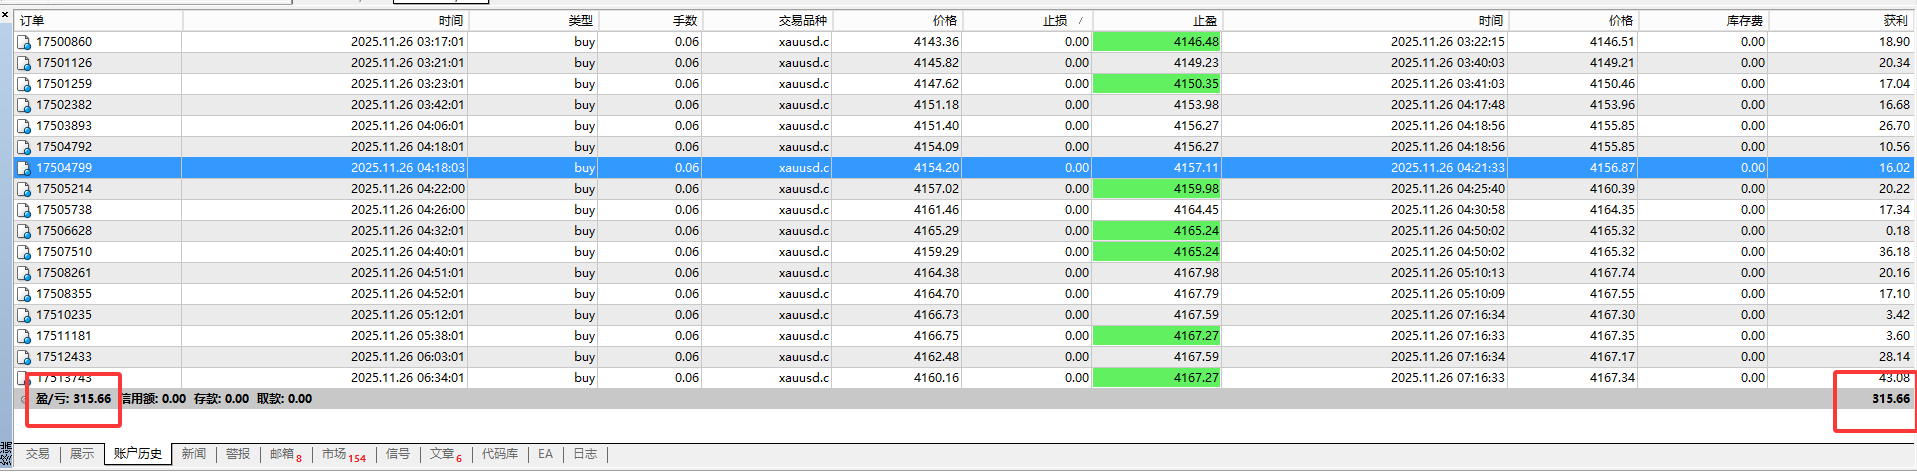Click the profit value 36.18
The width and height of the screenshot is (1917, 472).
1894,252
